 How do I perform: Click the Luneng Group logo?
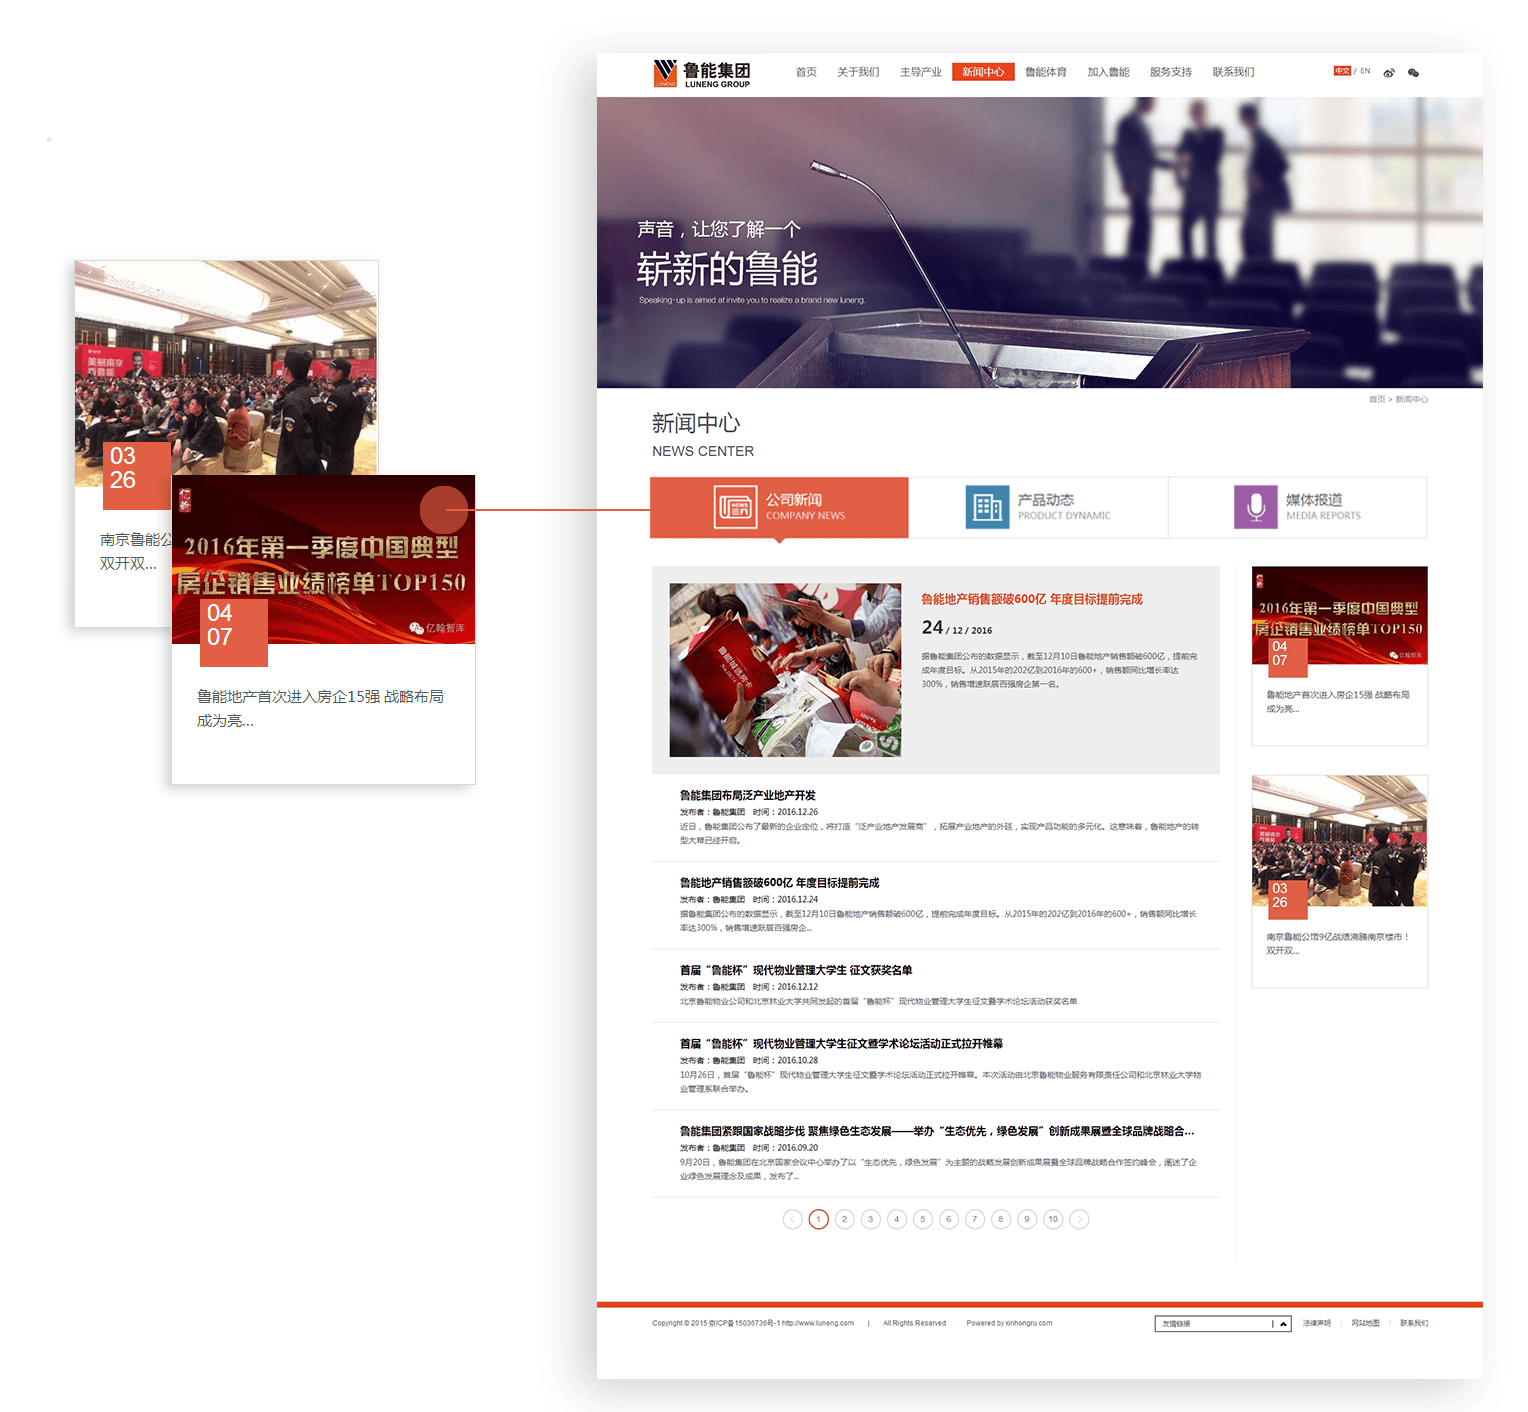click(701, 73)
